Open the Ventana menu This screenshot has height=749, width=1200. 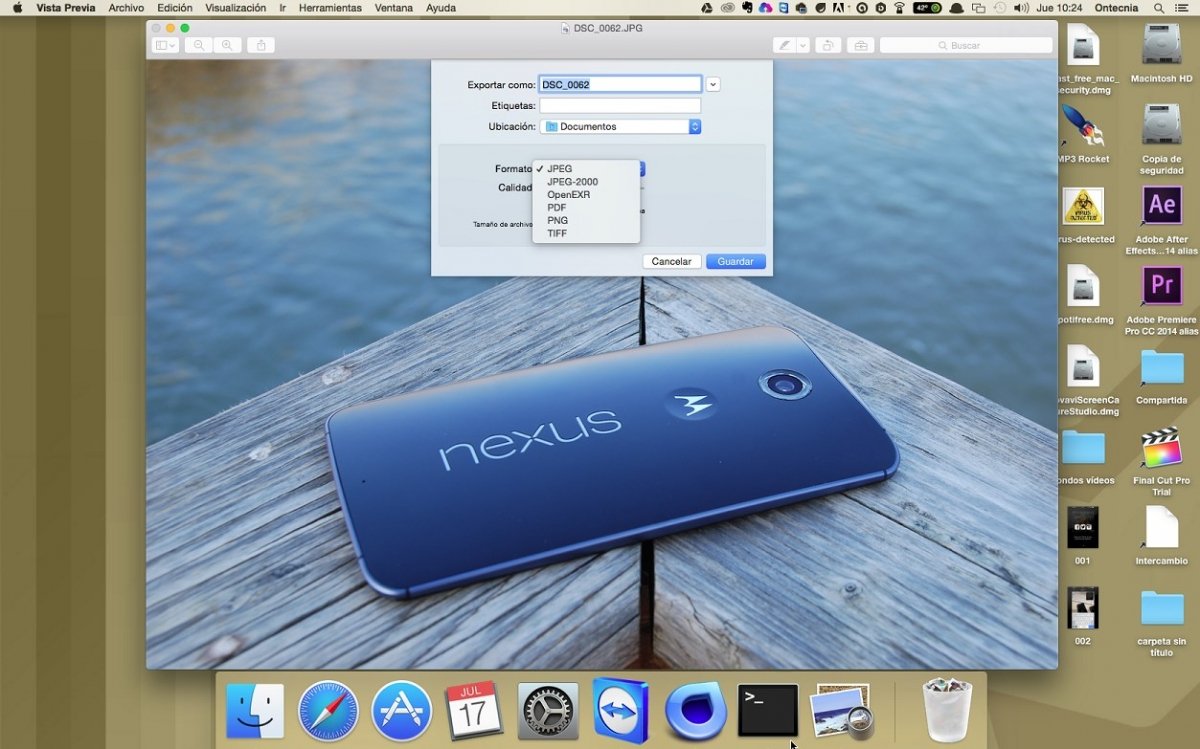click(x=394, y=8)
